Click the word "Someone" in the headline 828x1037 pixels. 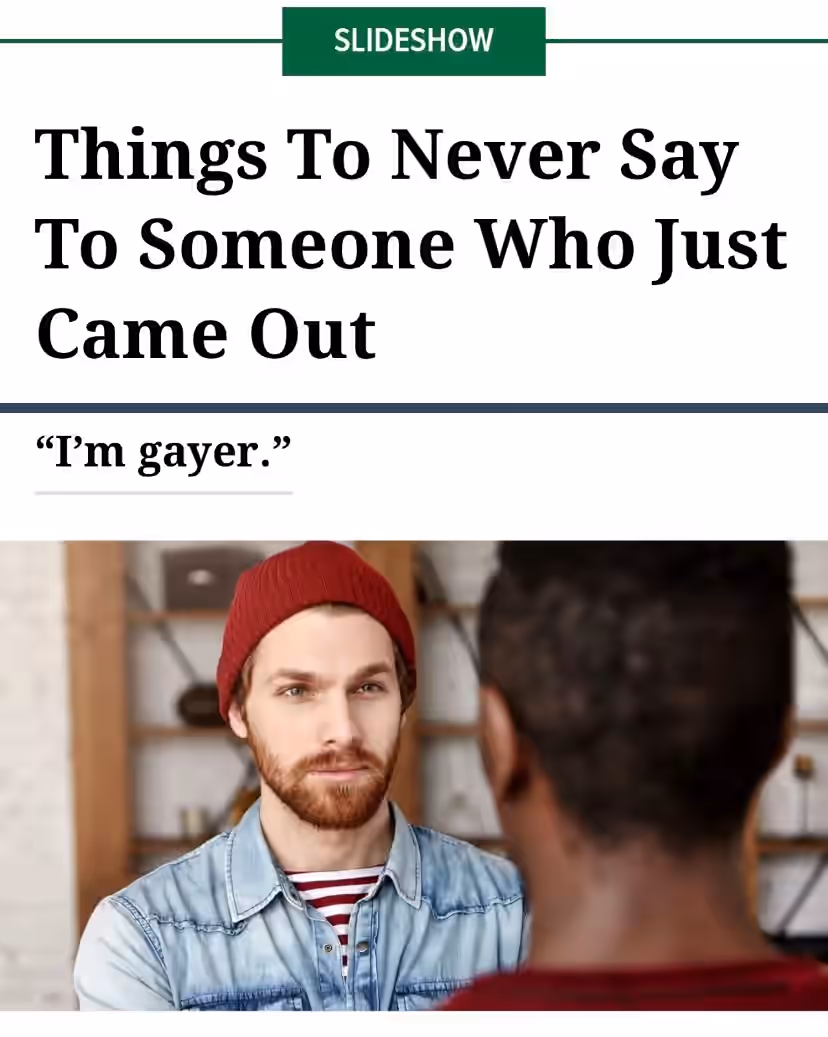click(297, 245)
